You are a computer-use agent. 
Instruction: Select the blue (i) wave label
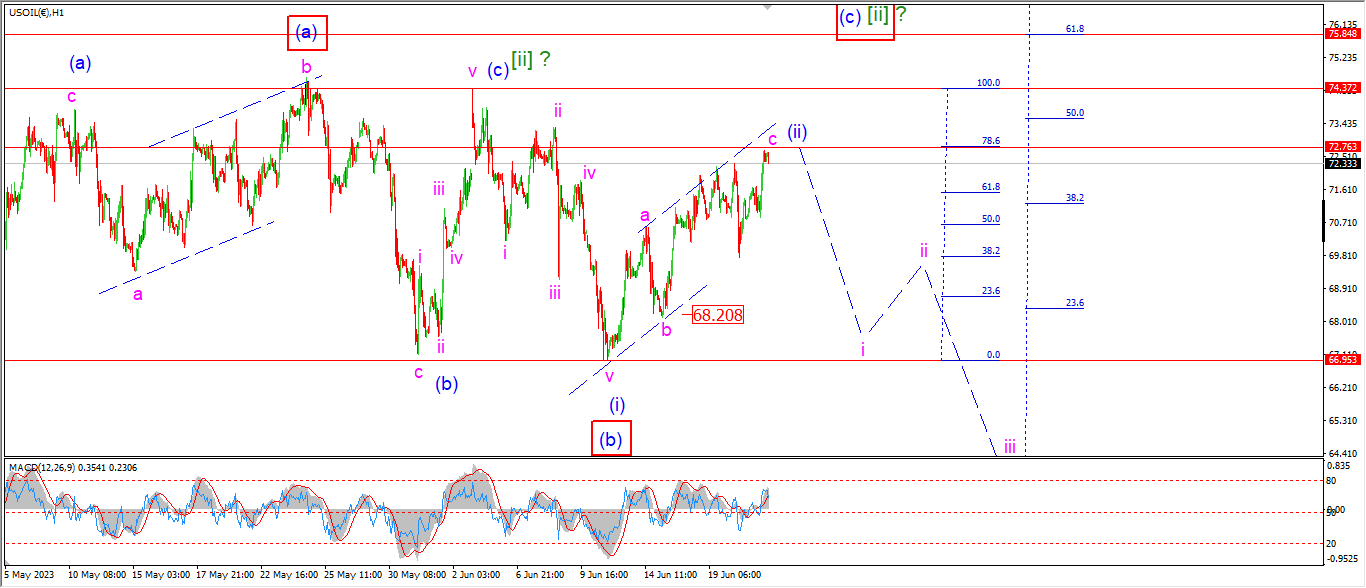pos(618,404)
